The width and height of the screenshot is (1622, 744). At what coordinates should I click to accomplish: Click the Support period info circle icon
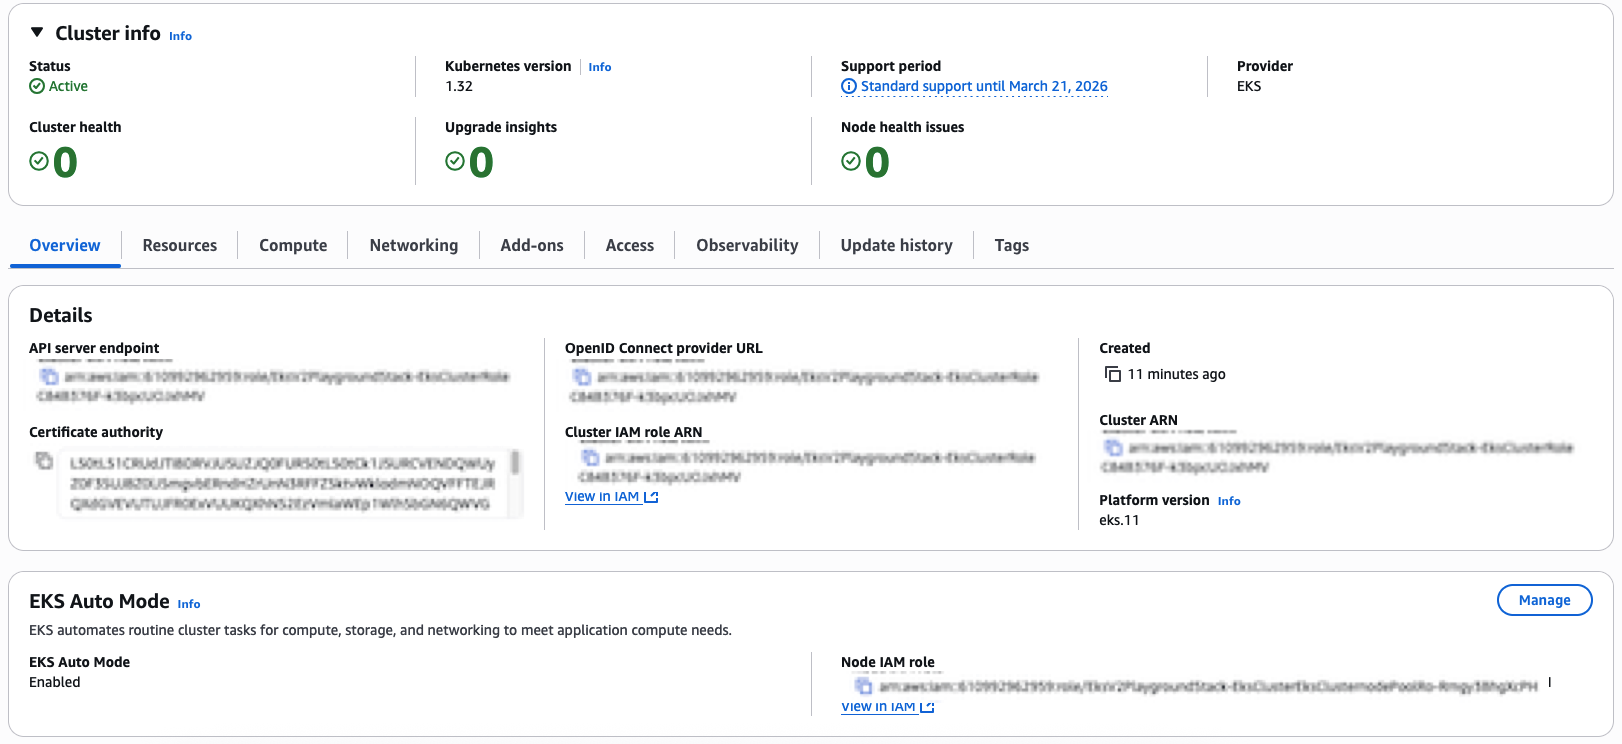[849, 87]
